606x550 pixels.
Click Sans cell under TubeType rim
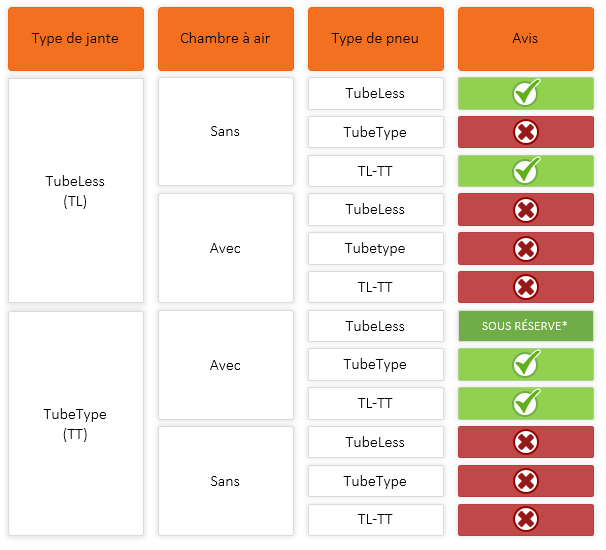(x=226, y=481)
